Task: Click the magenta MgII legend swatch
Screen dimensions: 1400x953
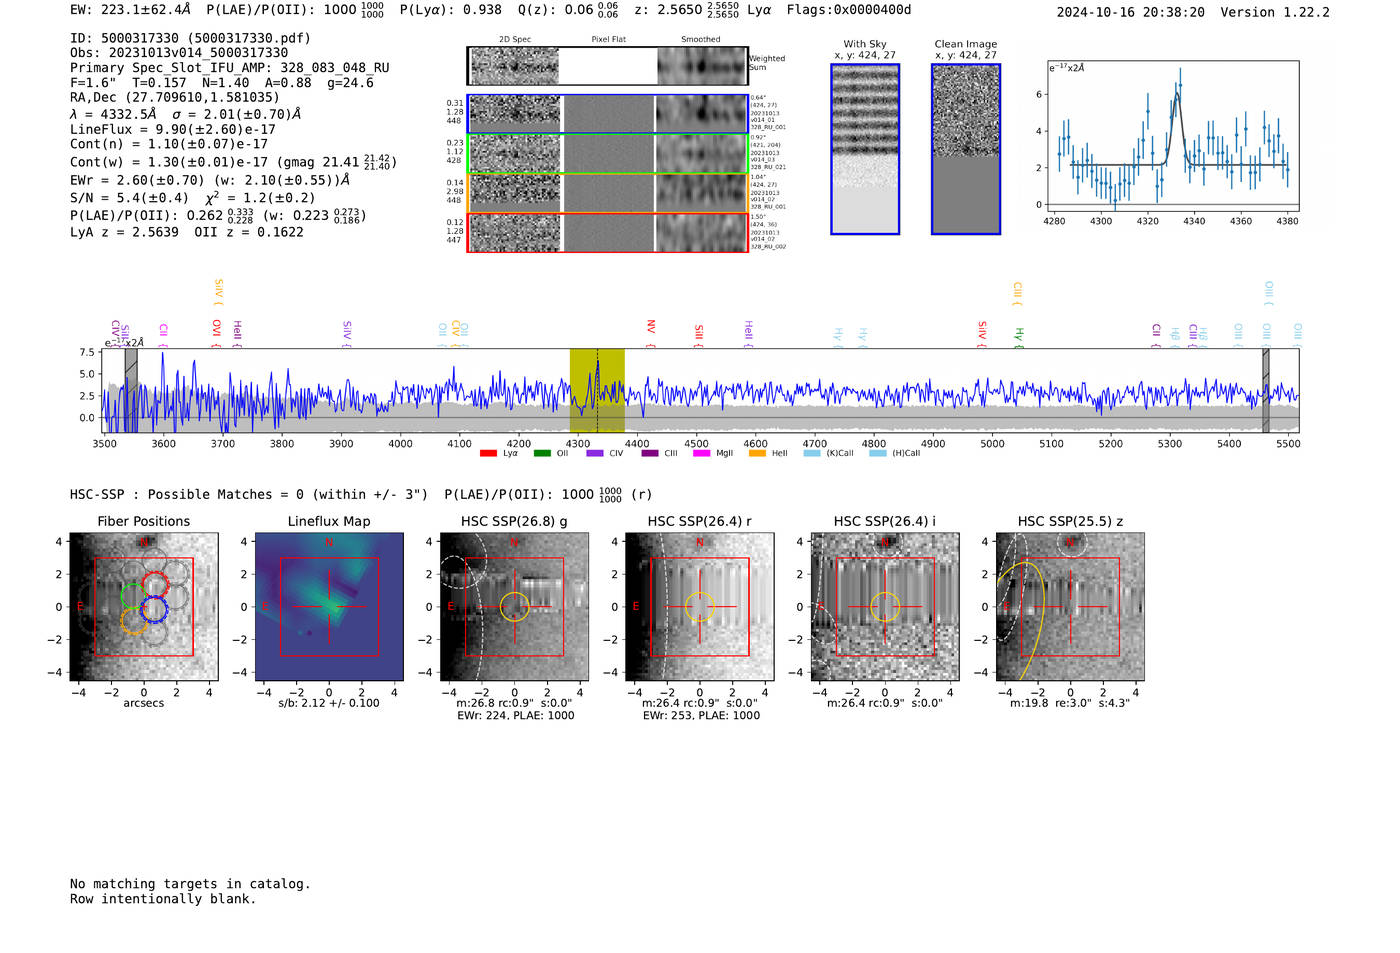Action: pyautogui.click(x=701, y=453)
